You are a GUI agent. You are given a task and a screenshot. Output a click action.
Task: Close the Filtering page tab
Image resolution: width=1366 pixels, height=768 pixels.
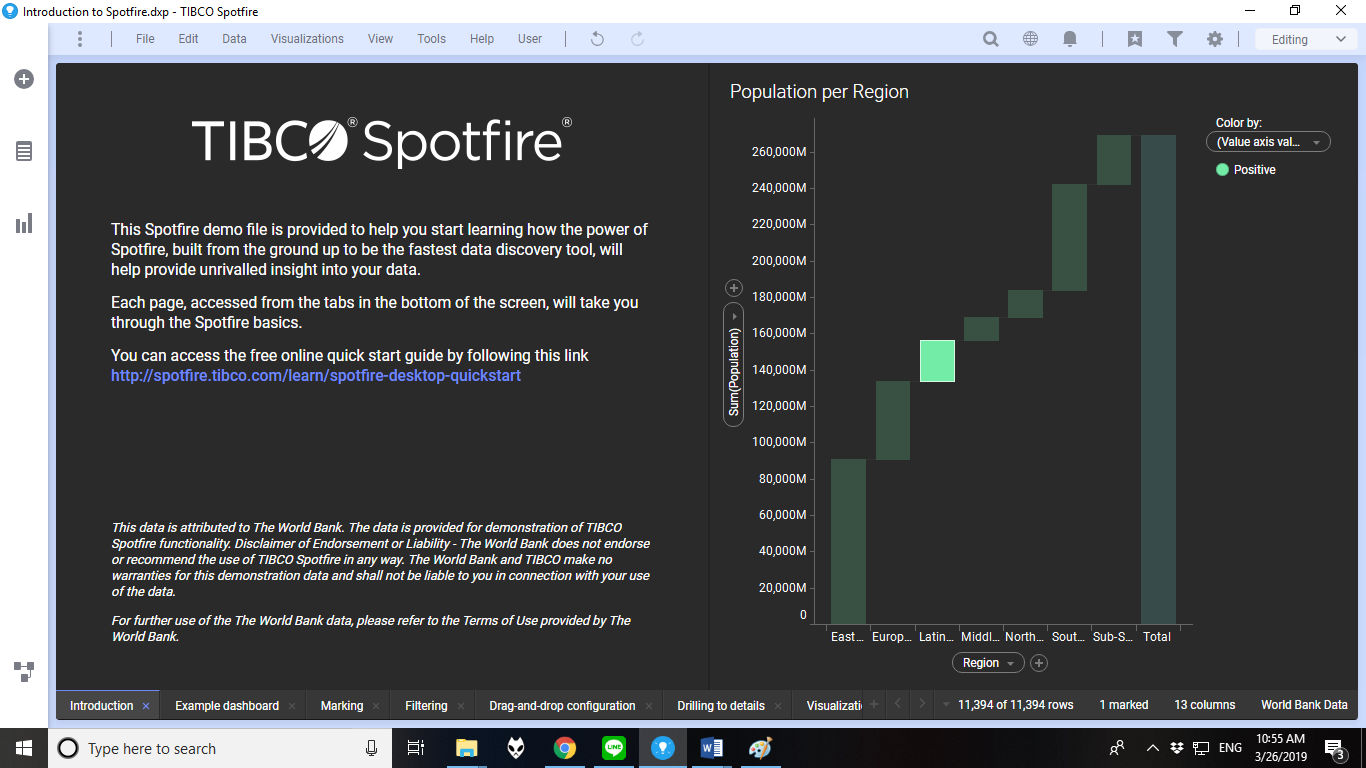461,706
